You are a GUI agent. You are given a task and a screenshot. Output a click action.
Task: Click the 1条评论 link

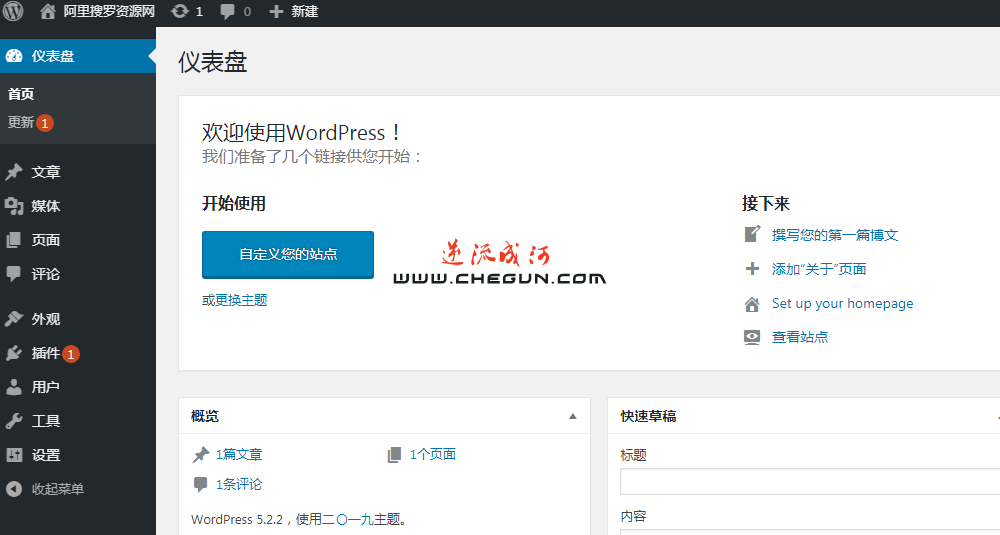pyautogui.click(x=239, y=485)
